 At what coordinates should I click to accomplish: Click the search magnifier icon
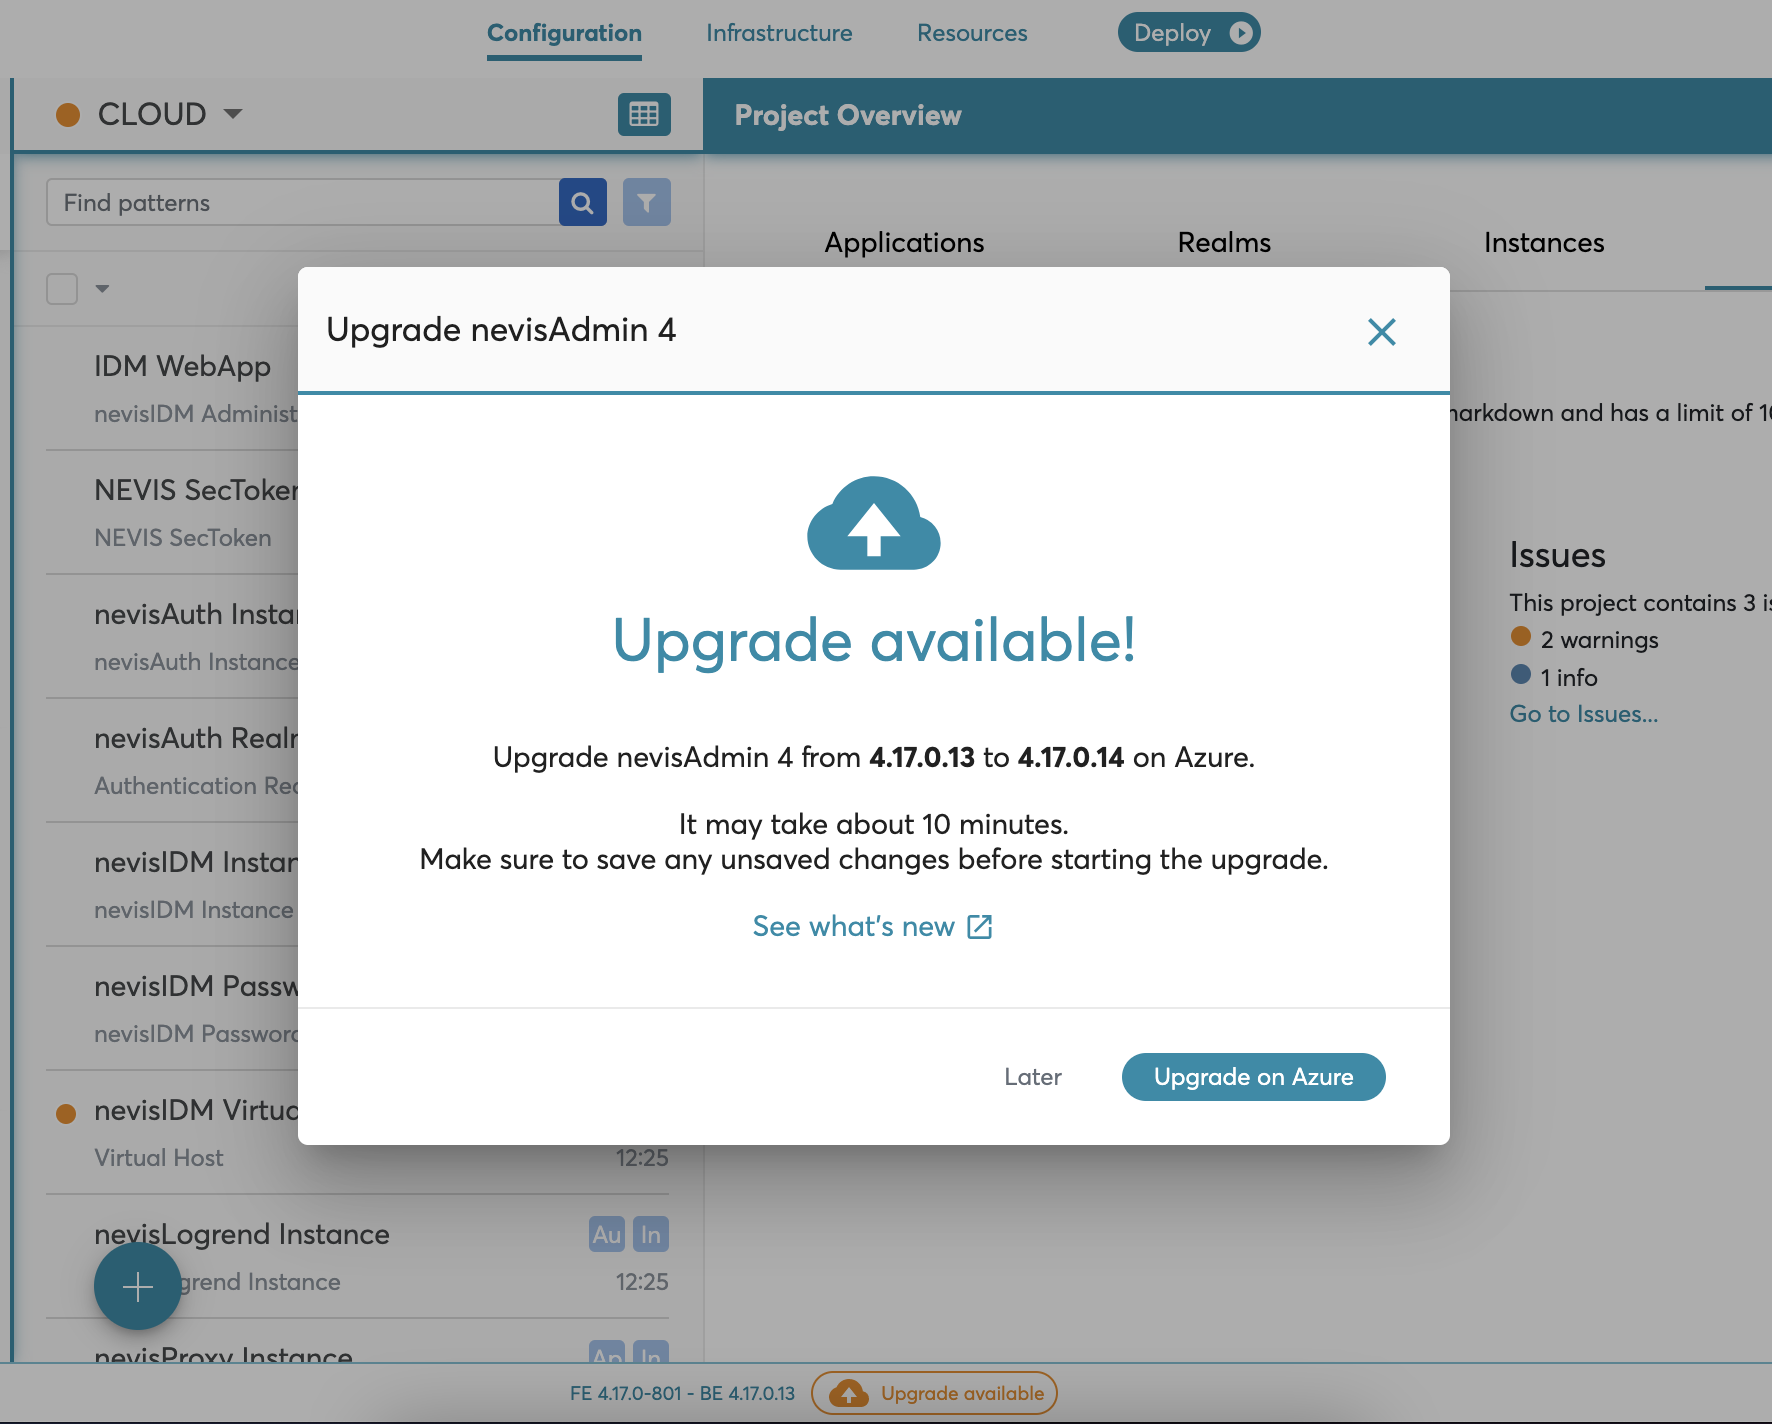(x=583, y=203)
